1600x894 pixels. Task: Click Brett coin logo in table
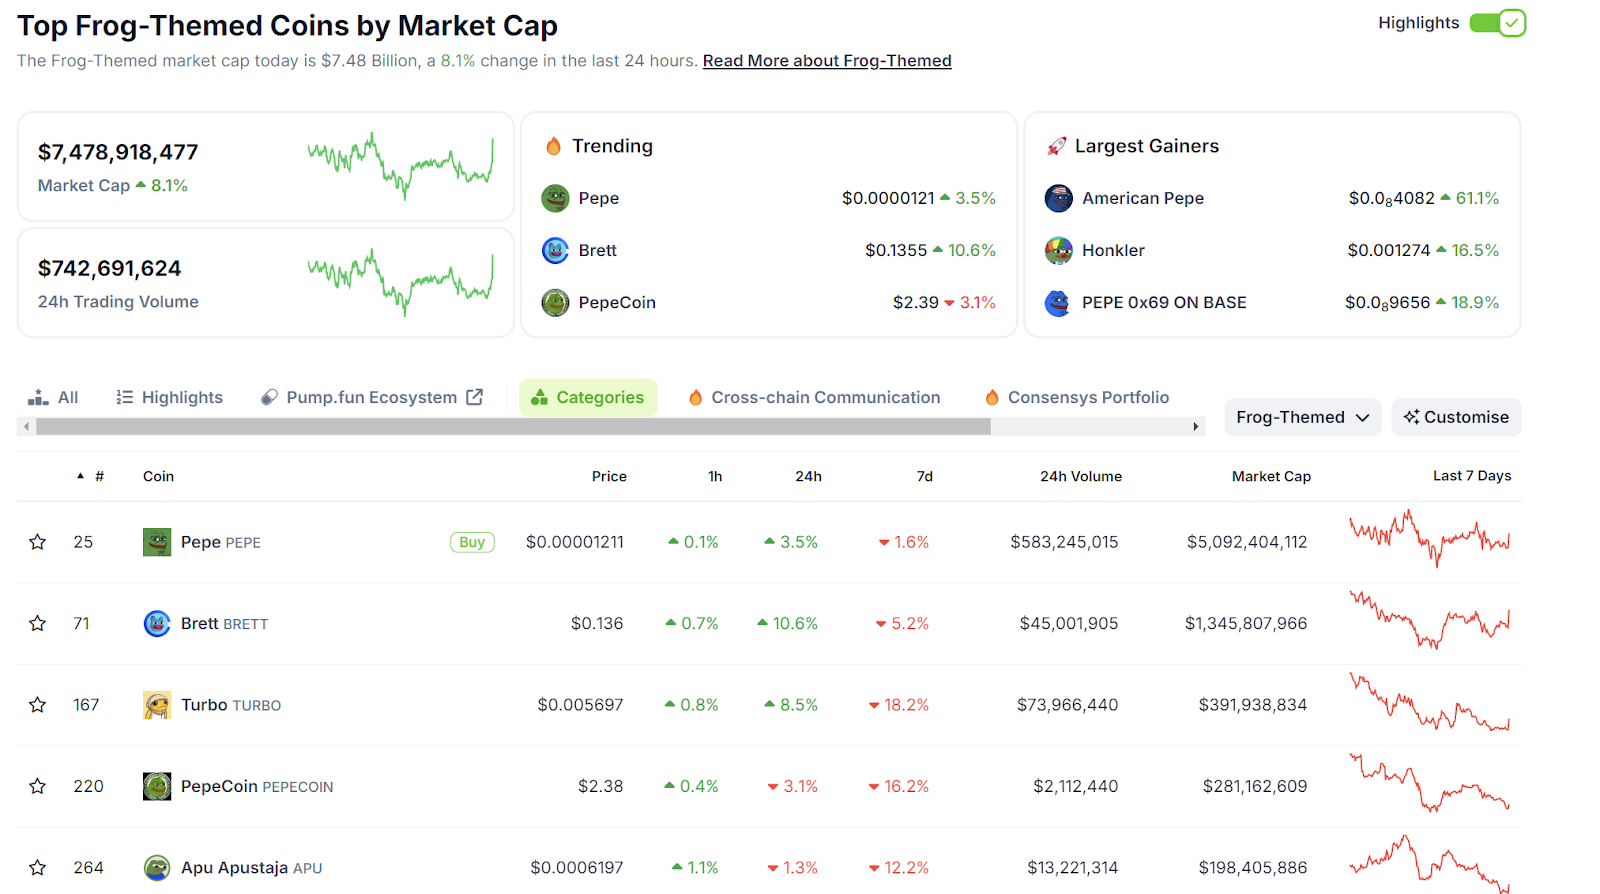coord(157,623)
